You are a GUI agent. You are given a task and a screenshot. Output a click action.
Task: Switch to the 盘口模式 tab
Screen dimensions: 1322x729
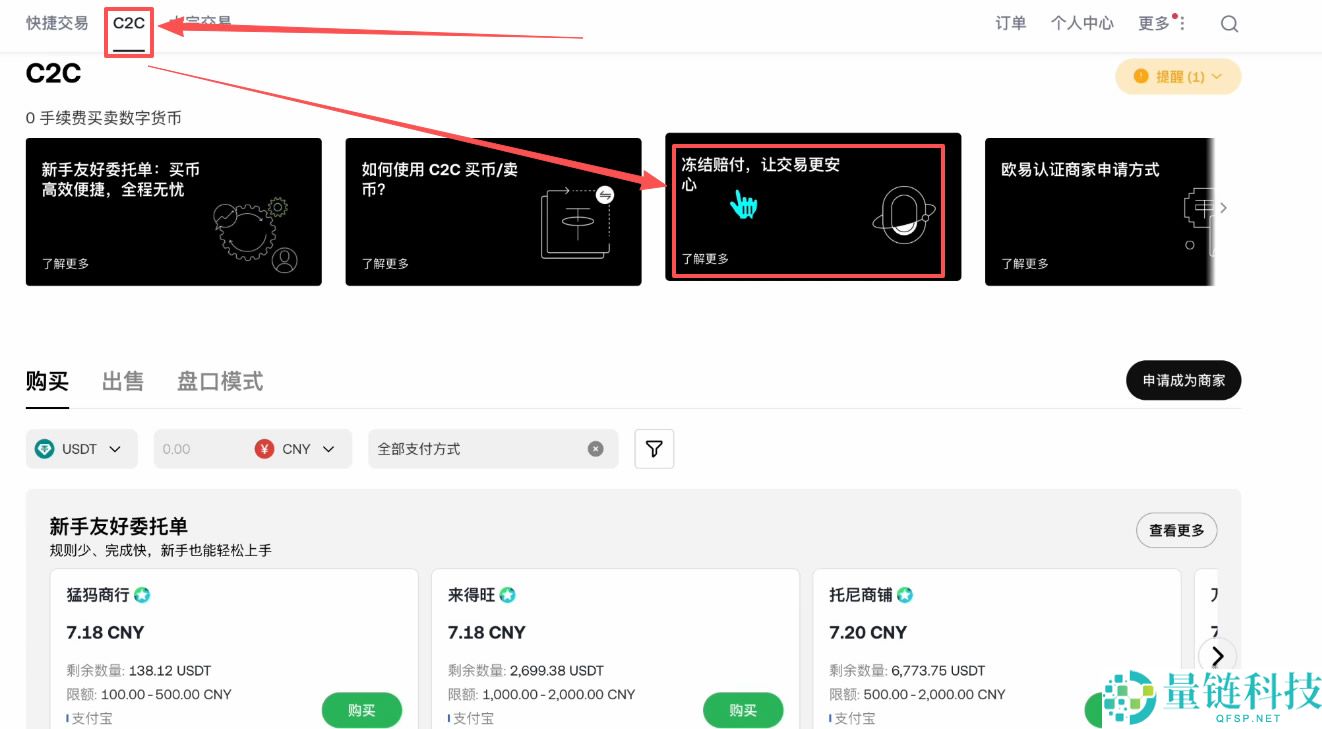(219, 381)
